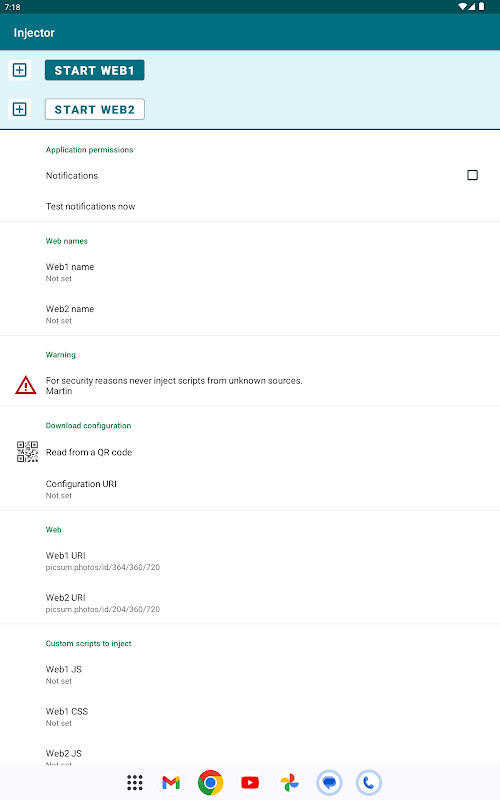
Task: Tap the QR code icon
Action: (27, 452)
